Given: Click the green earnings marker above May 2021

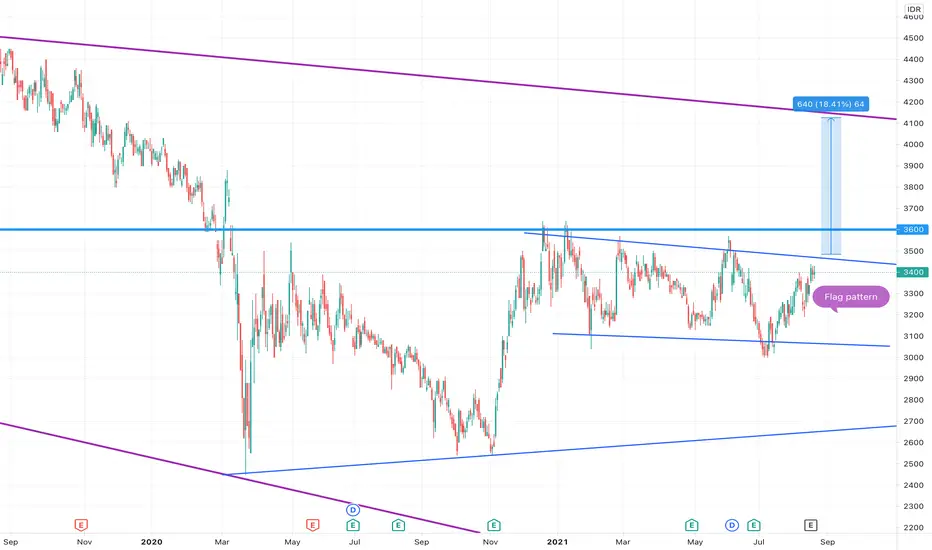Looking at the screenshot, I should coord(691,525).
